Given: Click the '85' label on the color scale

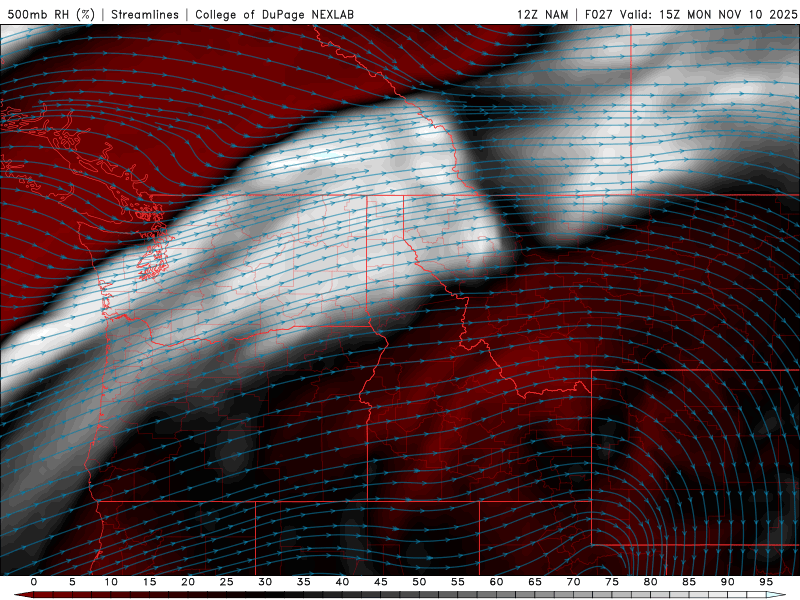Looking at the screenshot, I should click(x=688, y=582).
